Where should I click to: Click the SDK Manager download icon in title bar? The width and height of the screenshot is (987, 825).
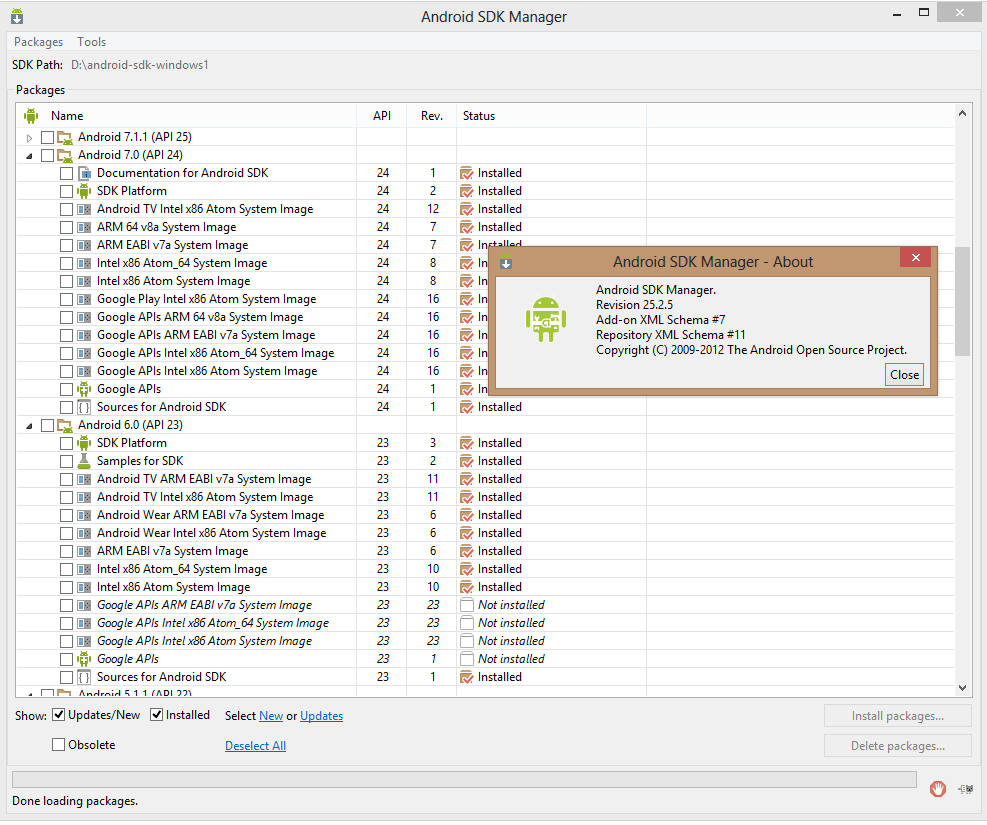17,16
